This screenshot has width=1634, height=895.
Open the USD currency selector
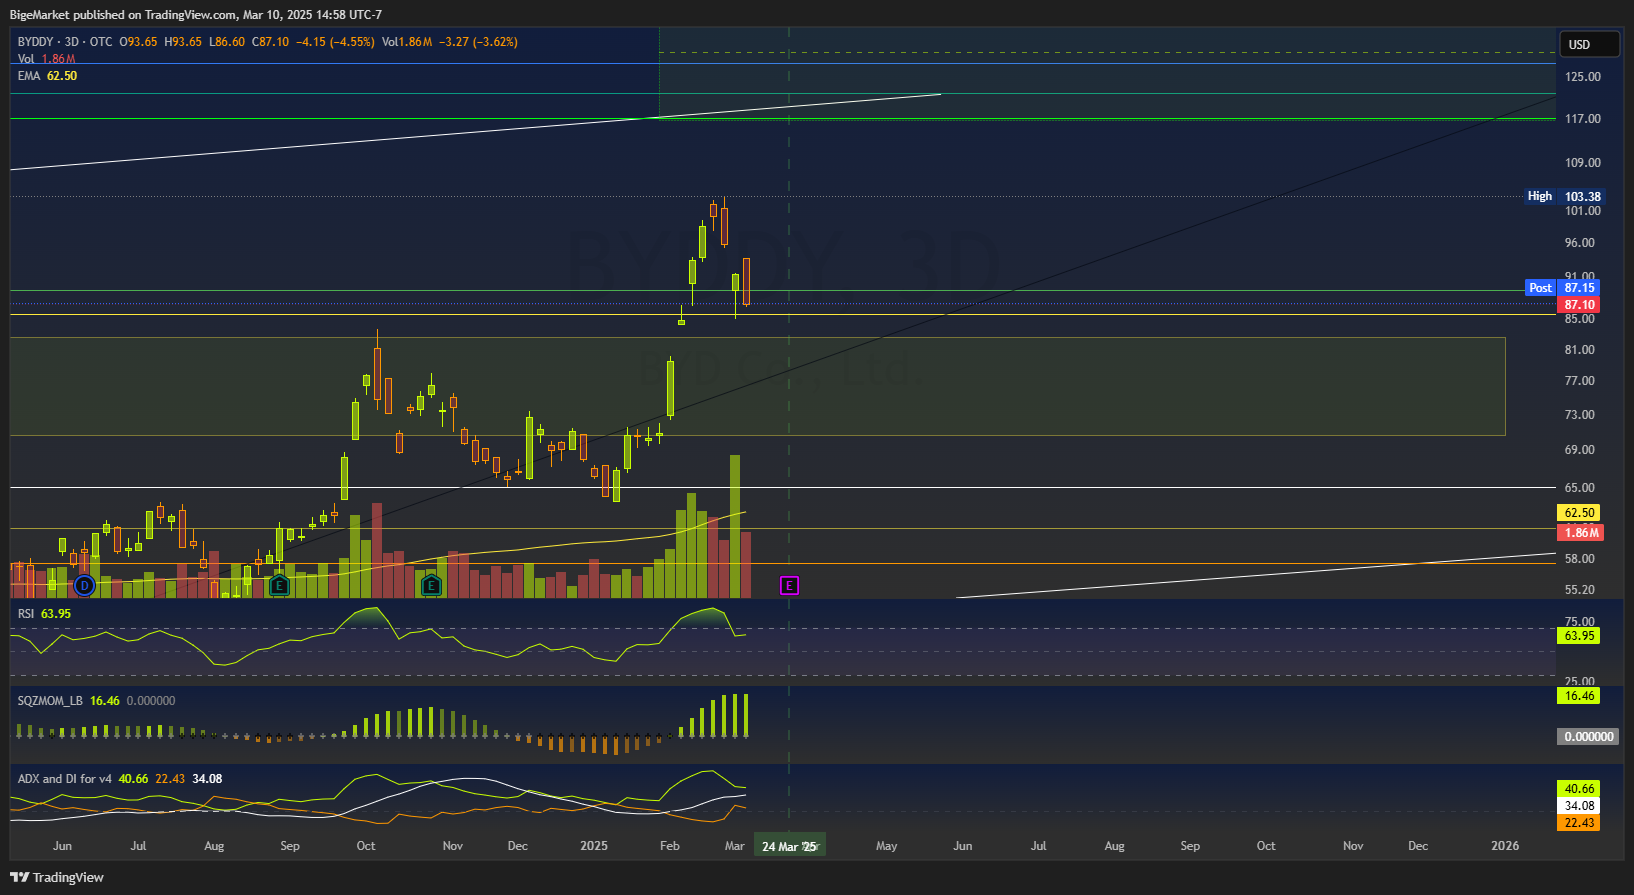(x=1589, y=44)
